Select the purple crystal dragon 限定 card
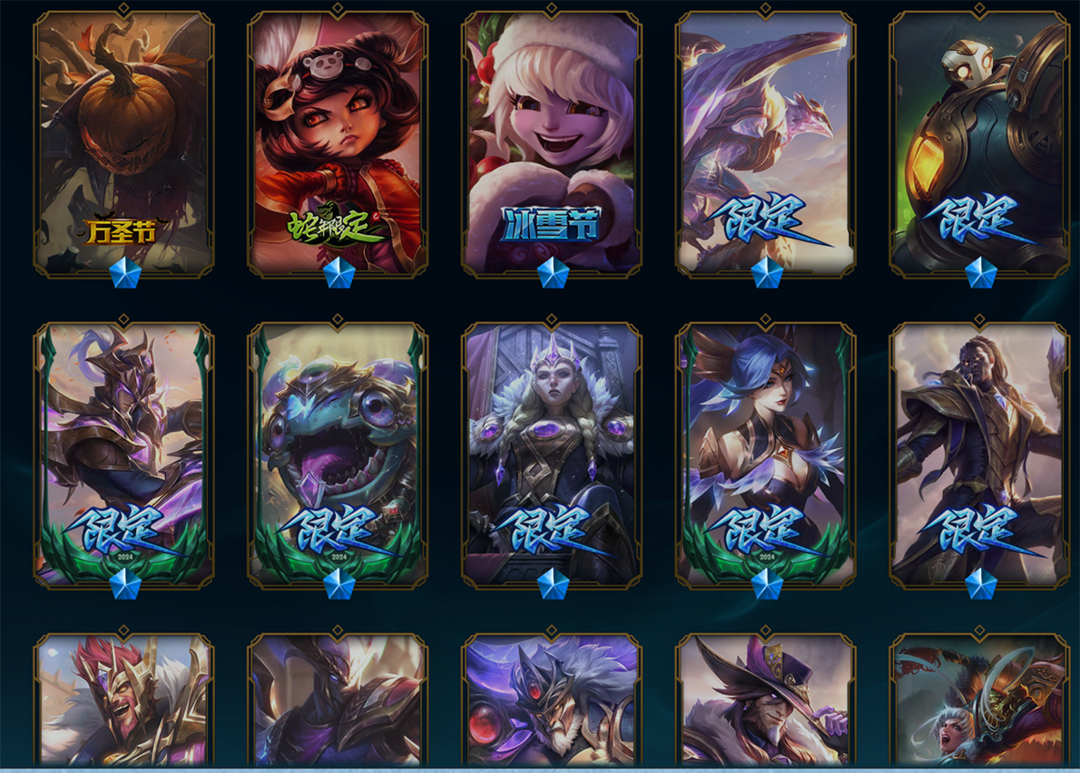The width and height of the screenshot is (1080, 773). (765, 143)
